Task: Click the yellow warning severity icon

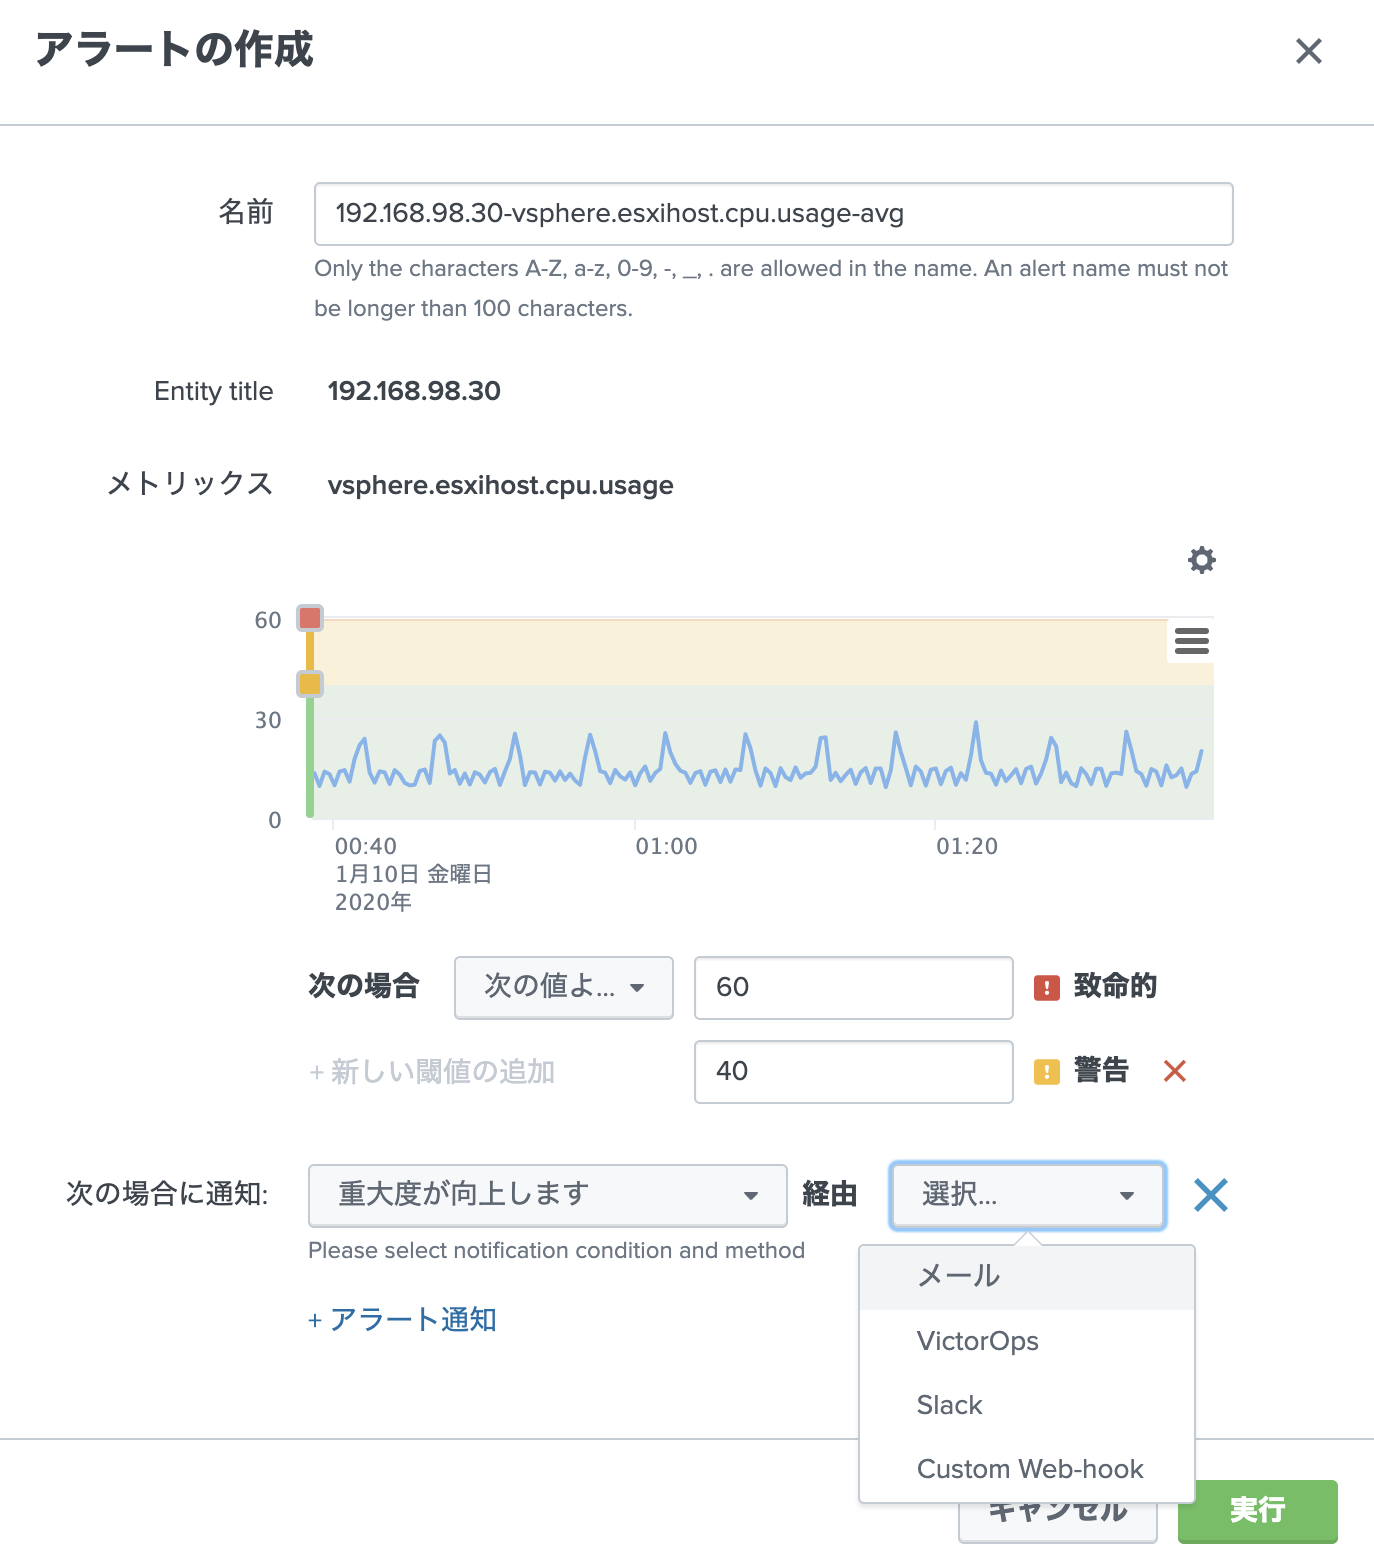Action: [1046, 1072]
